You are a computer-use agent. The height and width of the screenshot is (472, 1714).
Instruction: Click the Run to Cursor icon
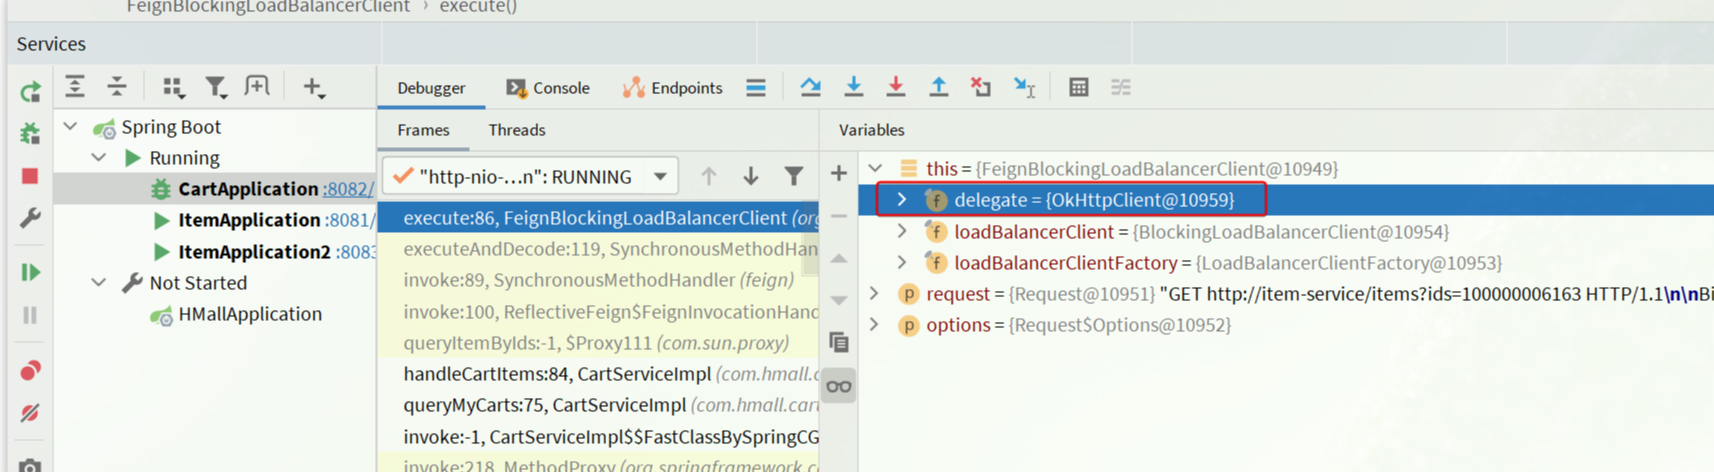click(x=1024, y=88)
